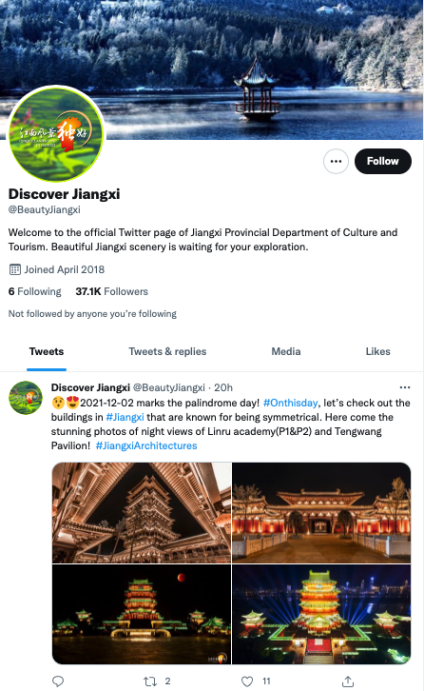Click the #Onthisday hashtag
Viewport: 424px width, 691px height.
pyautogui.click(x=290, y=403)
